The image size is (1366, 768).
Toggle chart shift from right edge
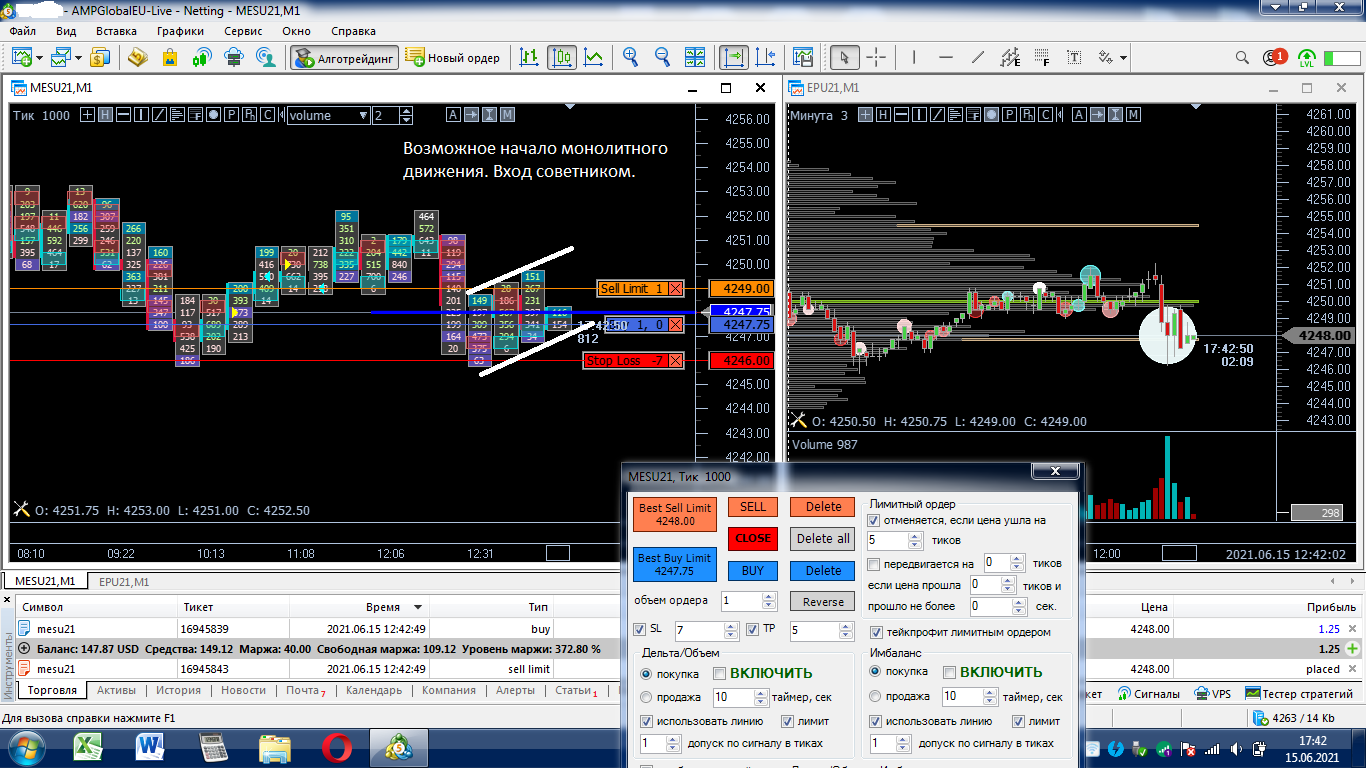pyautogui.click(x=767, y=58)
